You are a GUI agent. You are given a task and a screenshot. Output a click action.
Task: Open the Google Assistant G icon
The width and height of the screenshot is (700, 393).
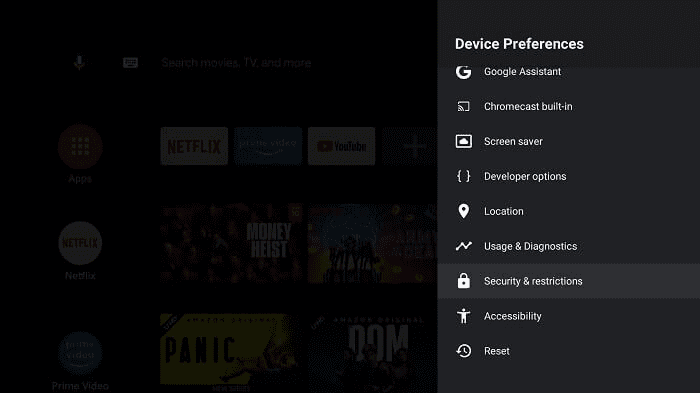[463, 72]
